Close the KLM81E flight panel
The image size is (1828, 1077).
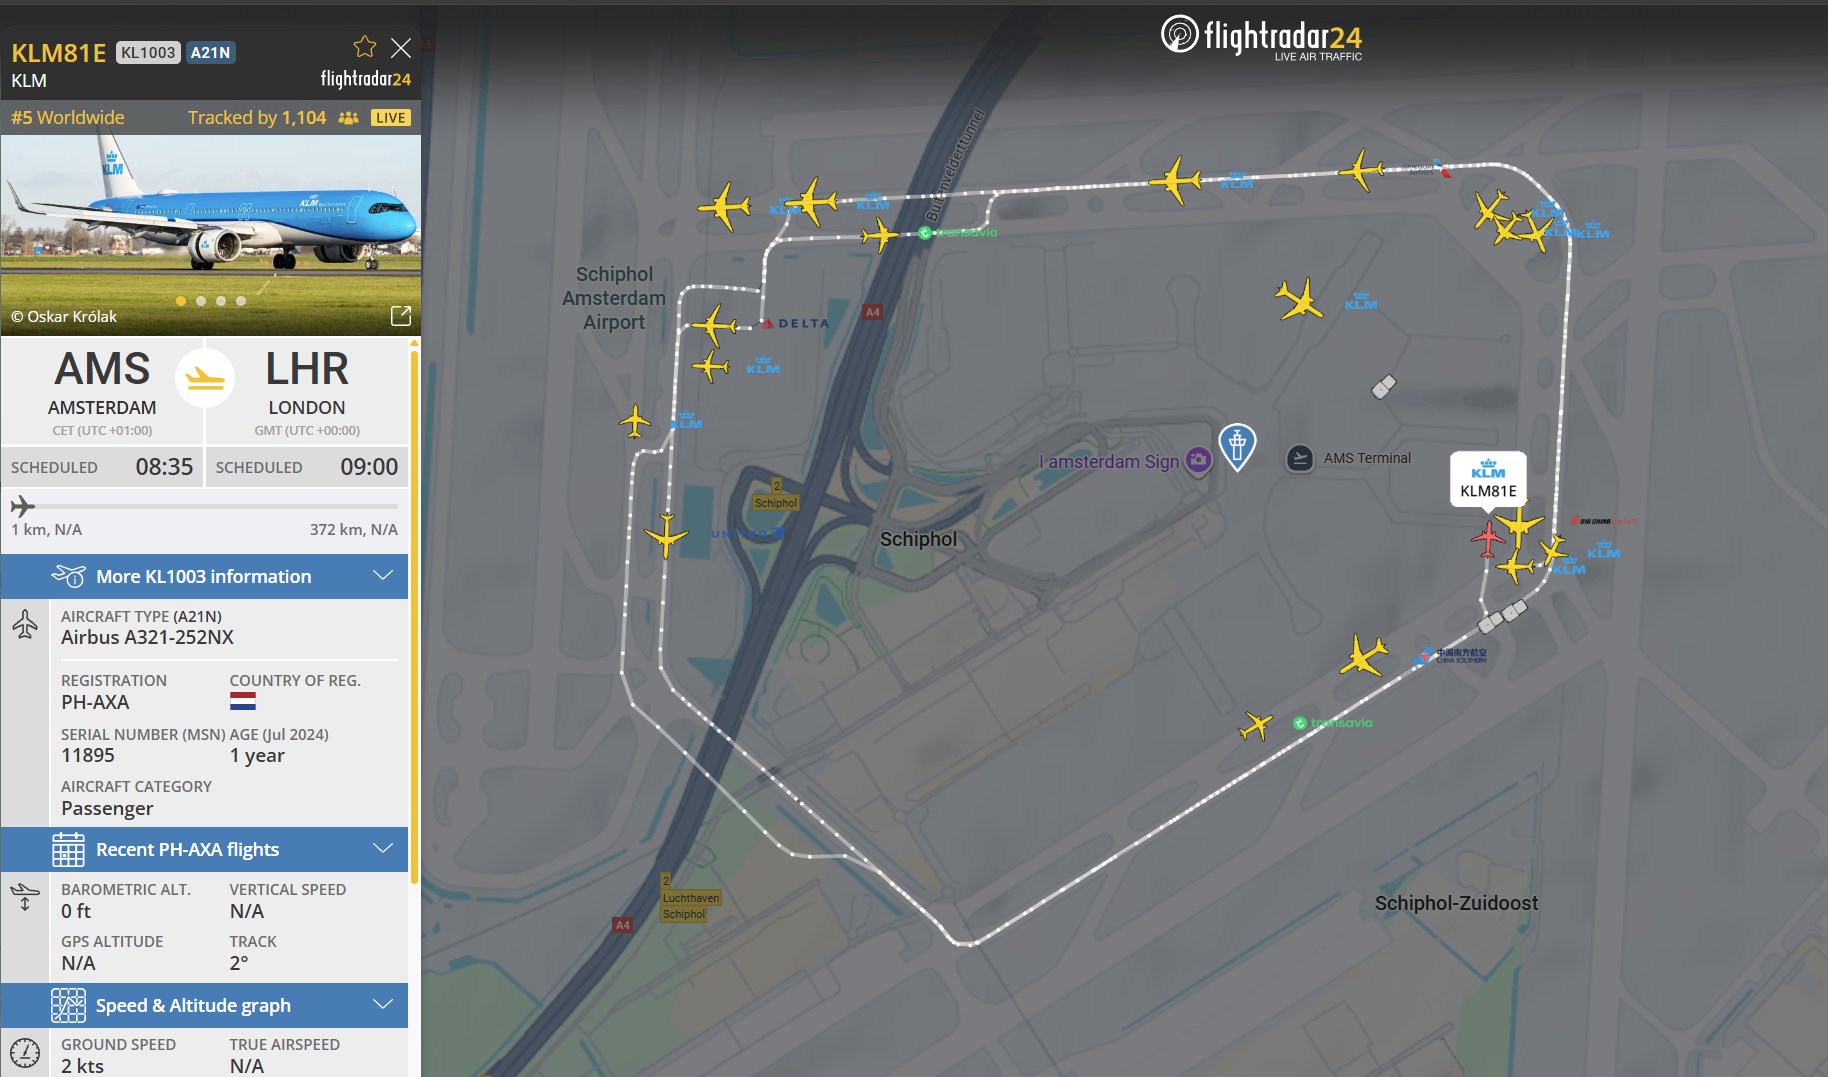pos(401,48)
